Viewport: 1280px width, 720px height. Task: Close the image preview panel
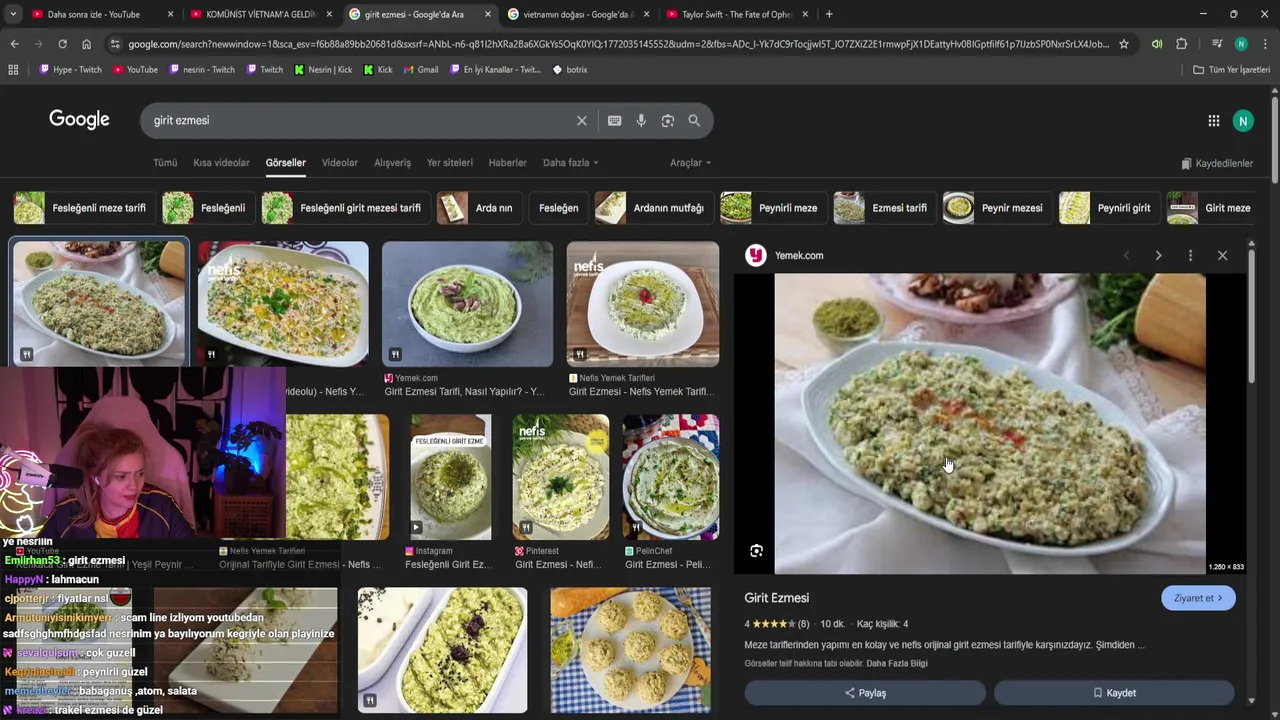pyautogui.click(x=1222, y=256)
